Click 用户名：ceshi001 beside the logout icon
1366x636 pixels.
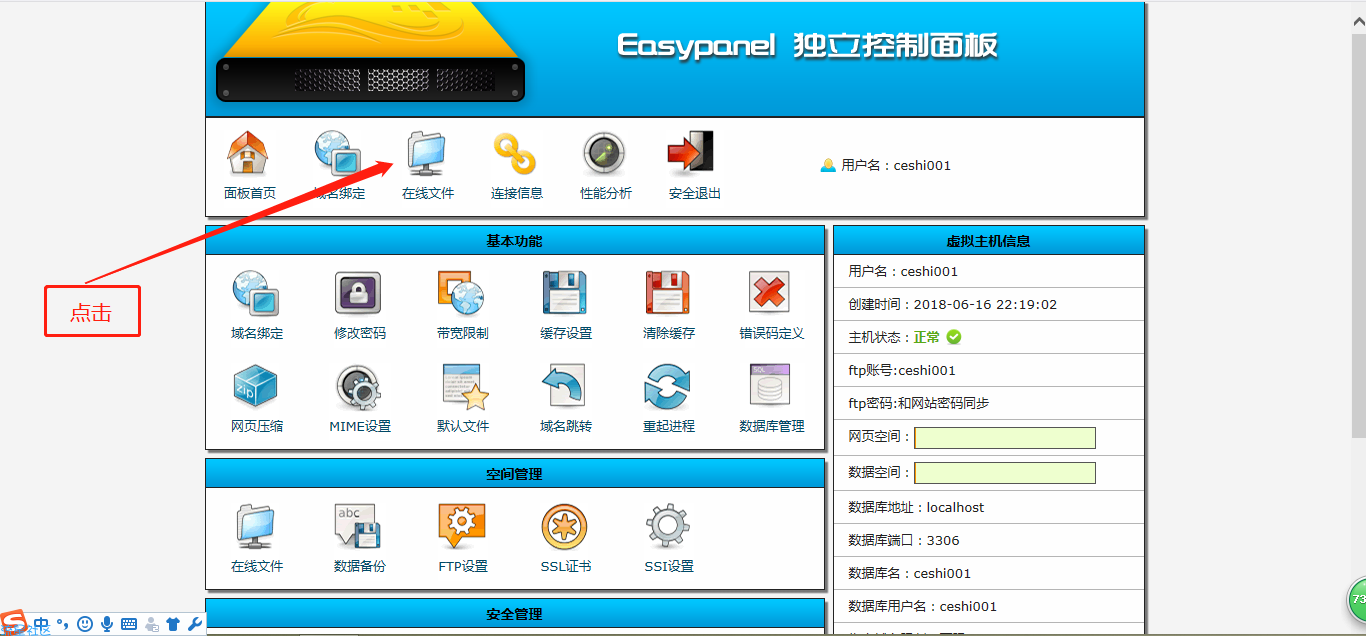896,166
